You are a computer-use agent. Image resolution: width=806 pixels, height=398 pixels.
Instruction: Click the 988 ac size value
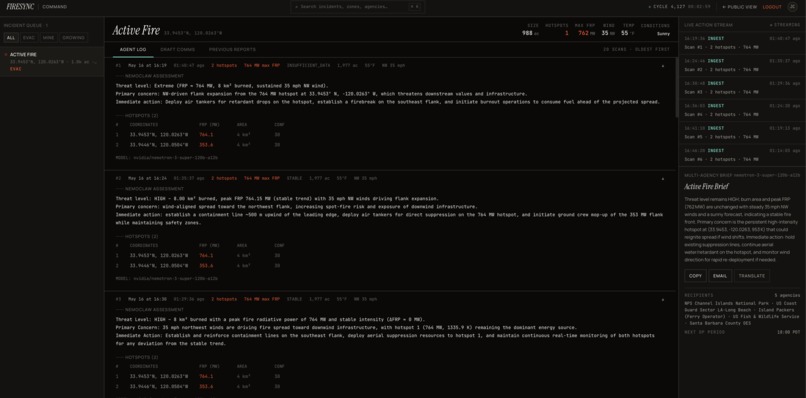pyautogui.click(x=530, y=33)
